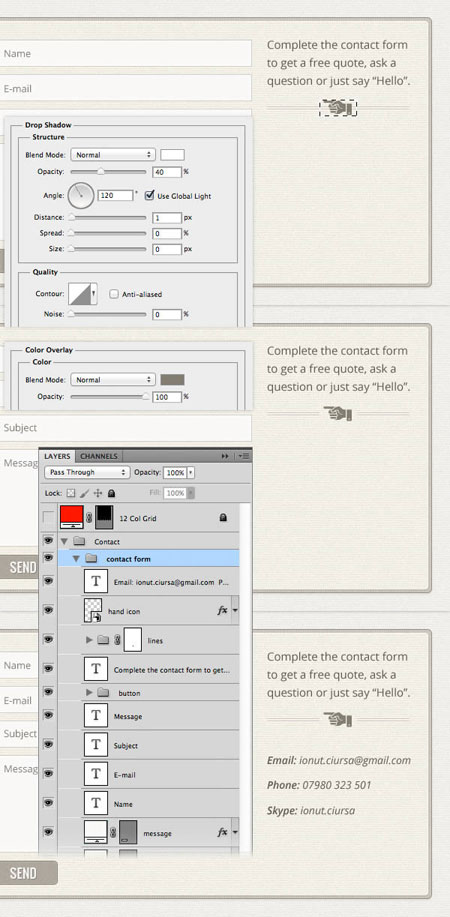Open the Layers panel options menu icon
450x917 pixels.
[x=245, y=456]
